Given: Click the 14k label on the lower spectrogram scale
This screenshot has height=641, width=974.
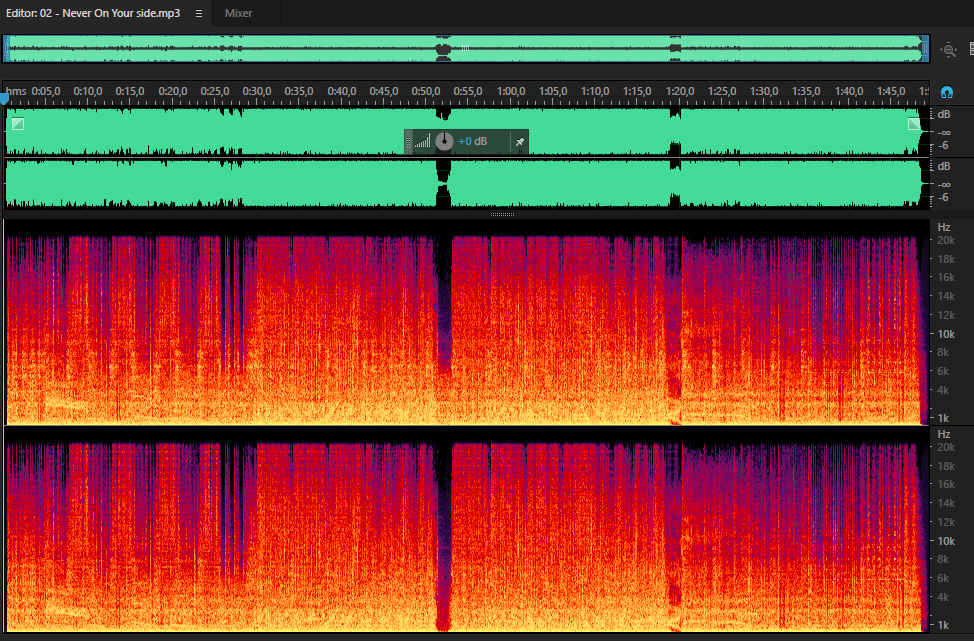Looking at the screenshot, I should (946, 503).
